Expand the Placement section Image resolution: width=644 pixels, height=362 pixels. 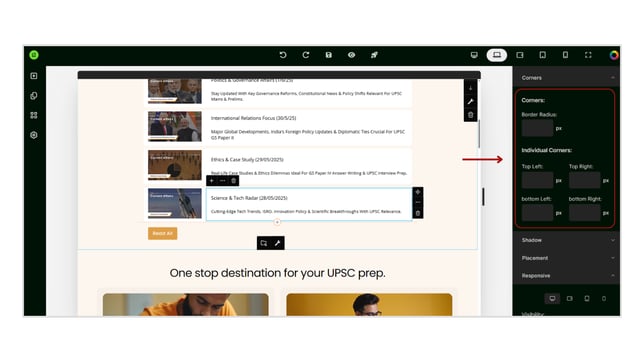pyautogui.click(x=566, y=258)
